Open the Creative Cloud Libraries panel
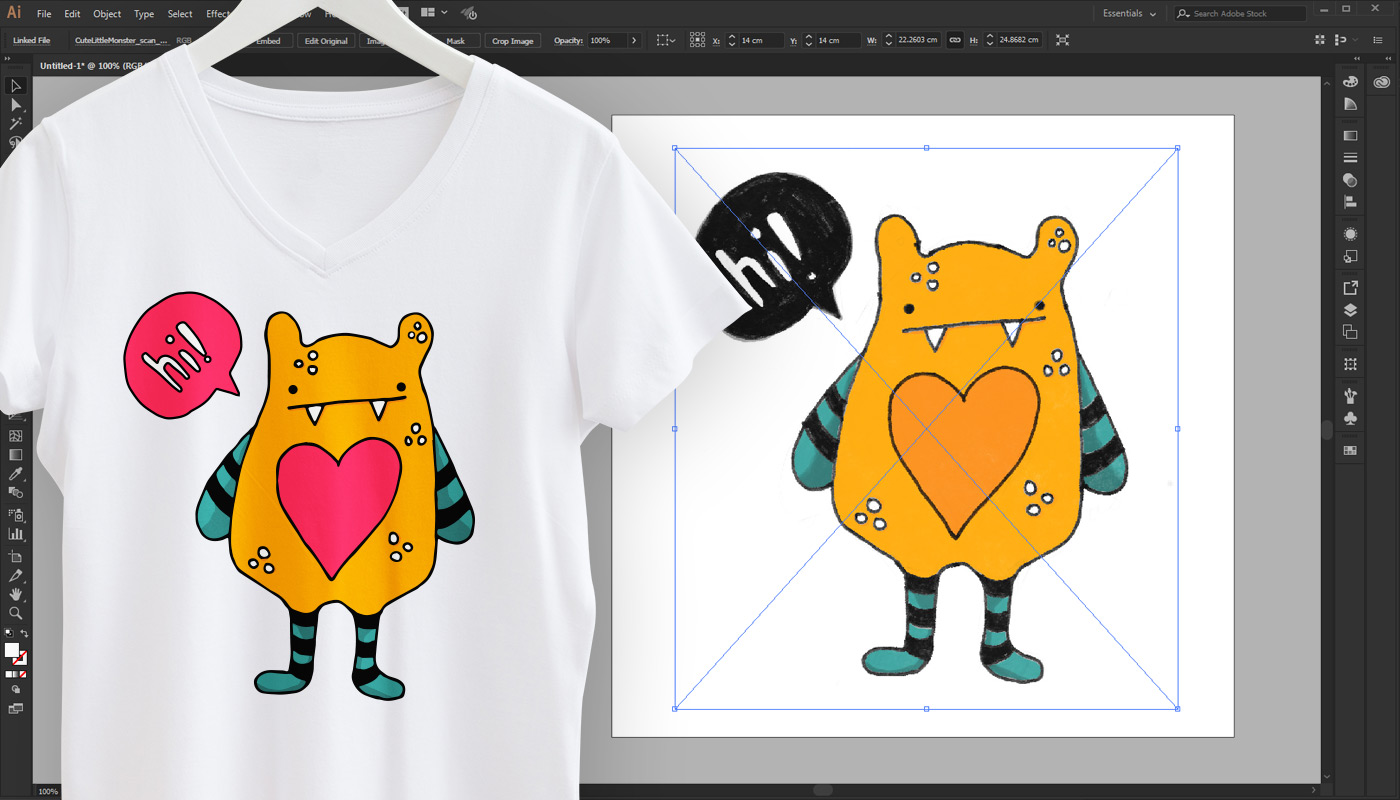 point(1383,82)
